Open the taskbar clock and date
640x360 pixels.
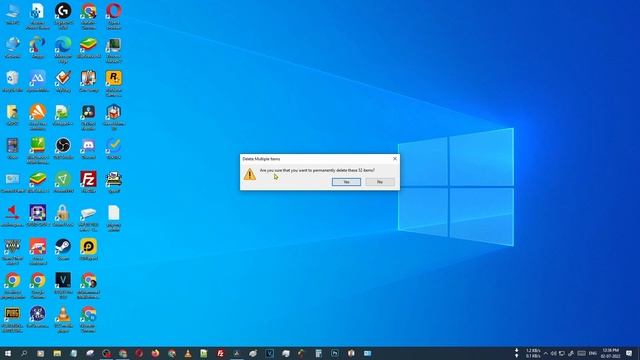pyautogui.click(x=611, y=353)
